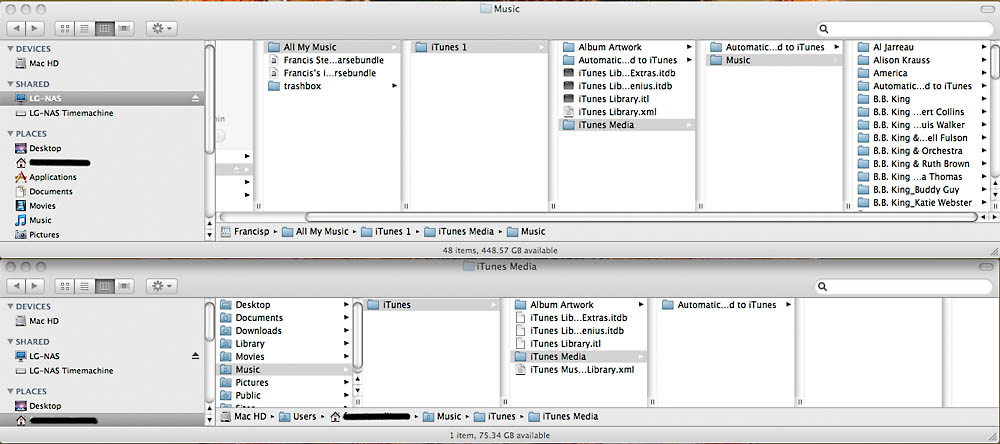Click All My Music in path bar
1000x444 pixels.
315,232
